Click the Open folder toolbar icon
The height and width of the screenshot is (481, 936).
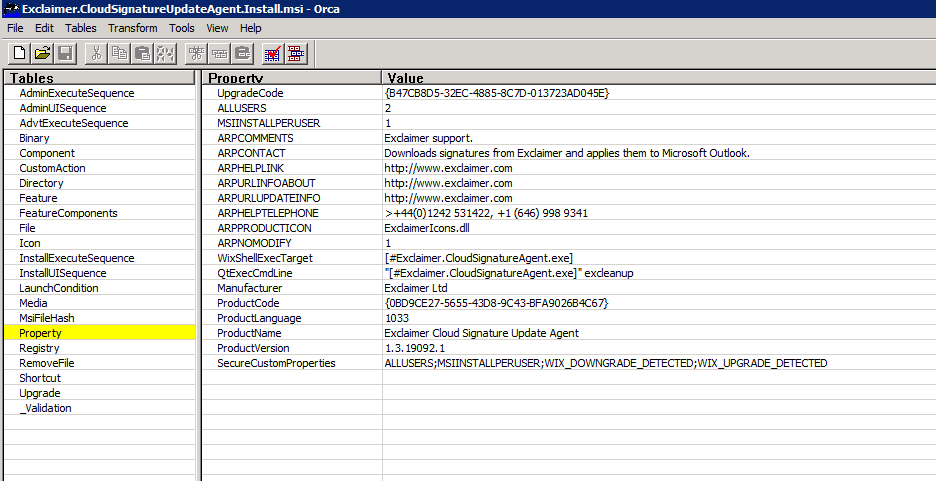[42, 53]
